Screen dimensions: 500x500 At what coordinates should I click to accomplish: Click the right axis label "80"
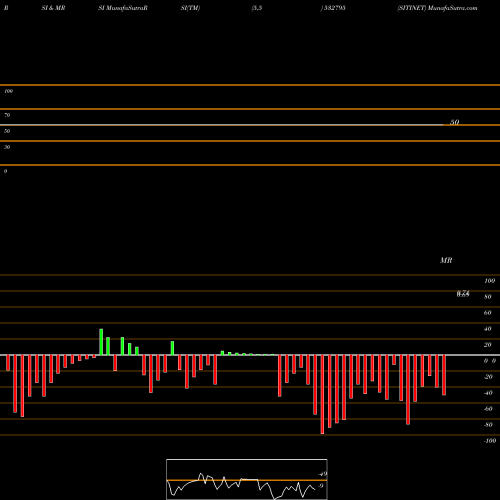[487, 297]
